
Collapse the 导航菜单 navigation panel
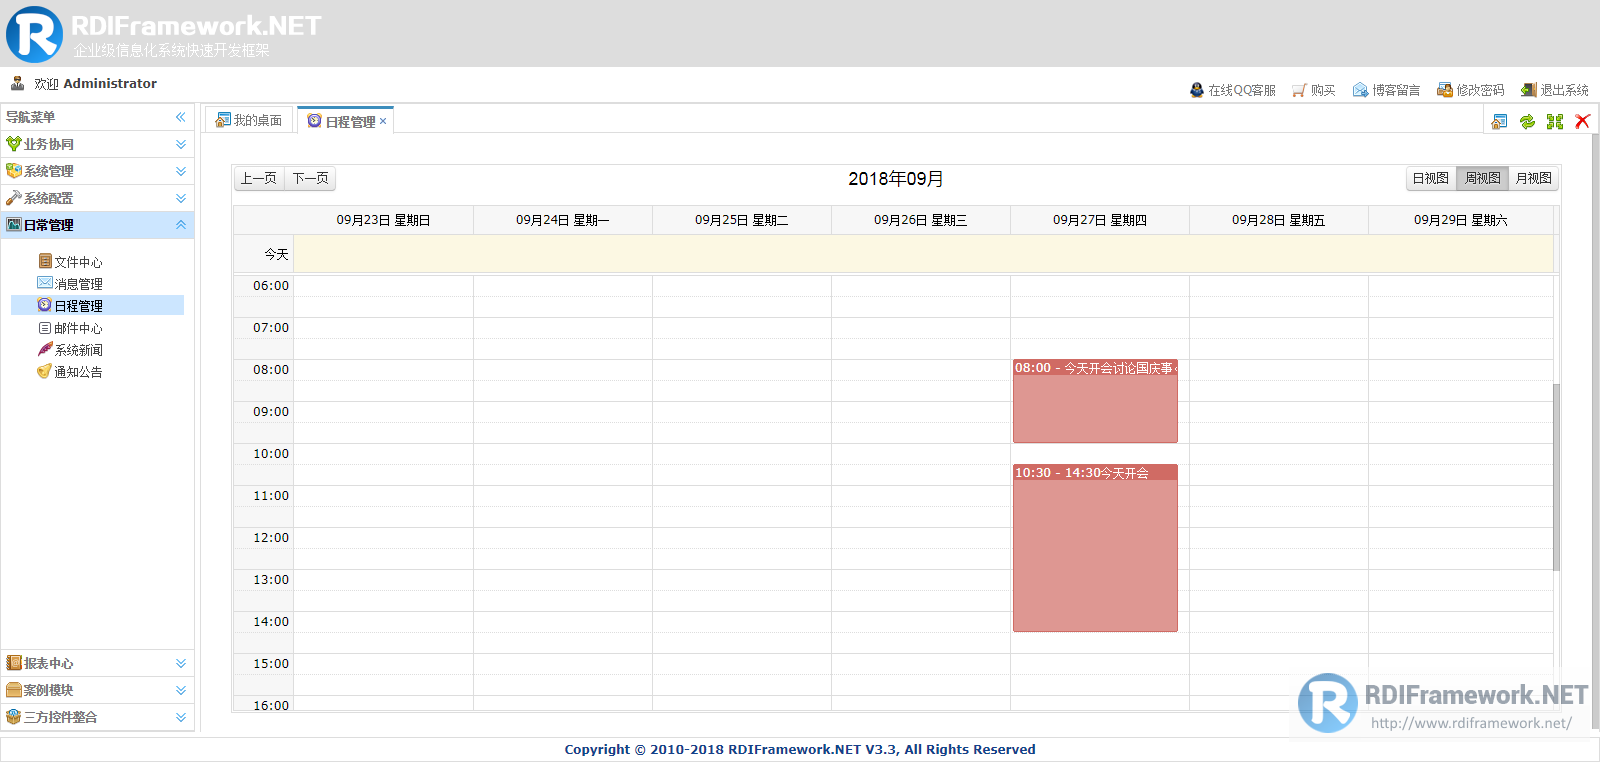[x=181, y=117]
